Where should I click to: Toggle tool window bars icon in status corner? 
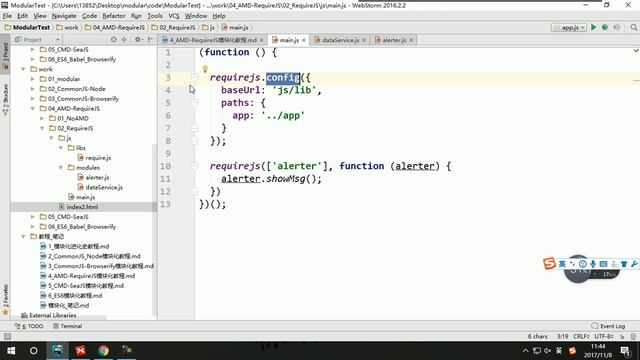point(7,336)
